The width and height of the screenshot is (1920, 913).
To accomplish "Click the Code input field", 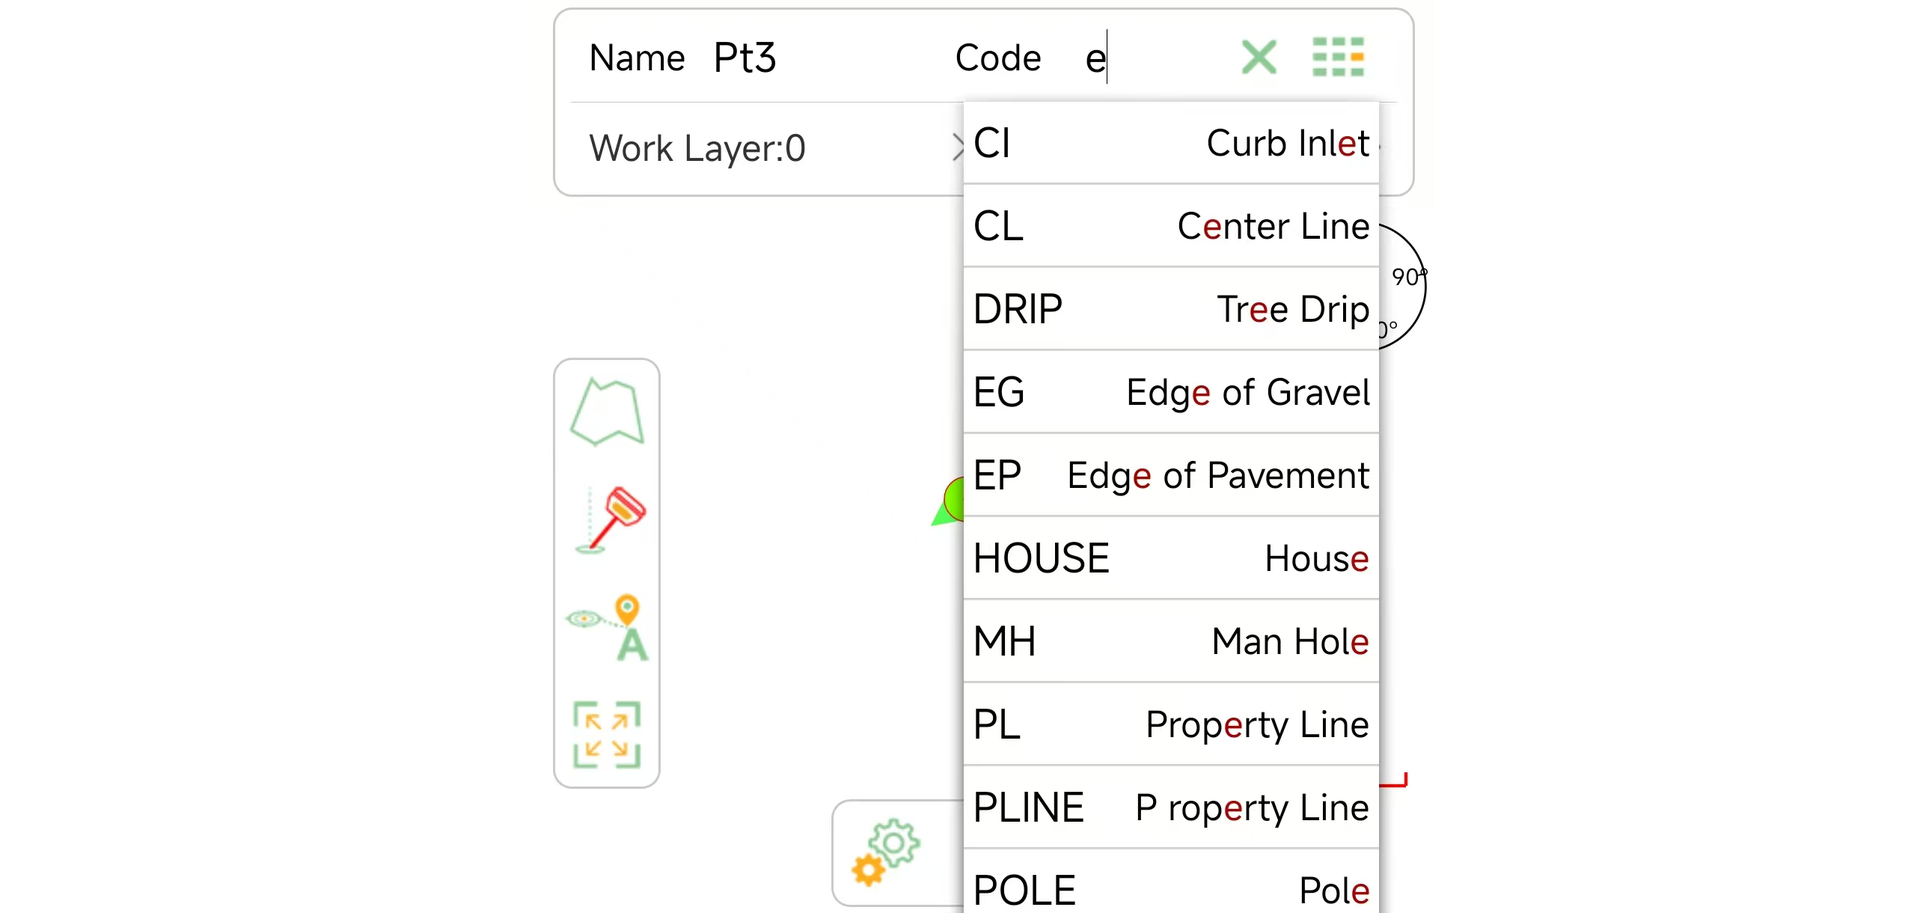I will tap(1150, 58).
